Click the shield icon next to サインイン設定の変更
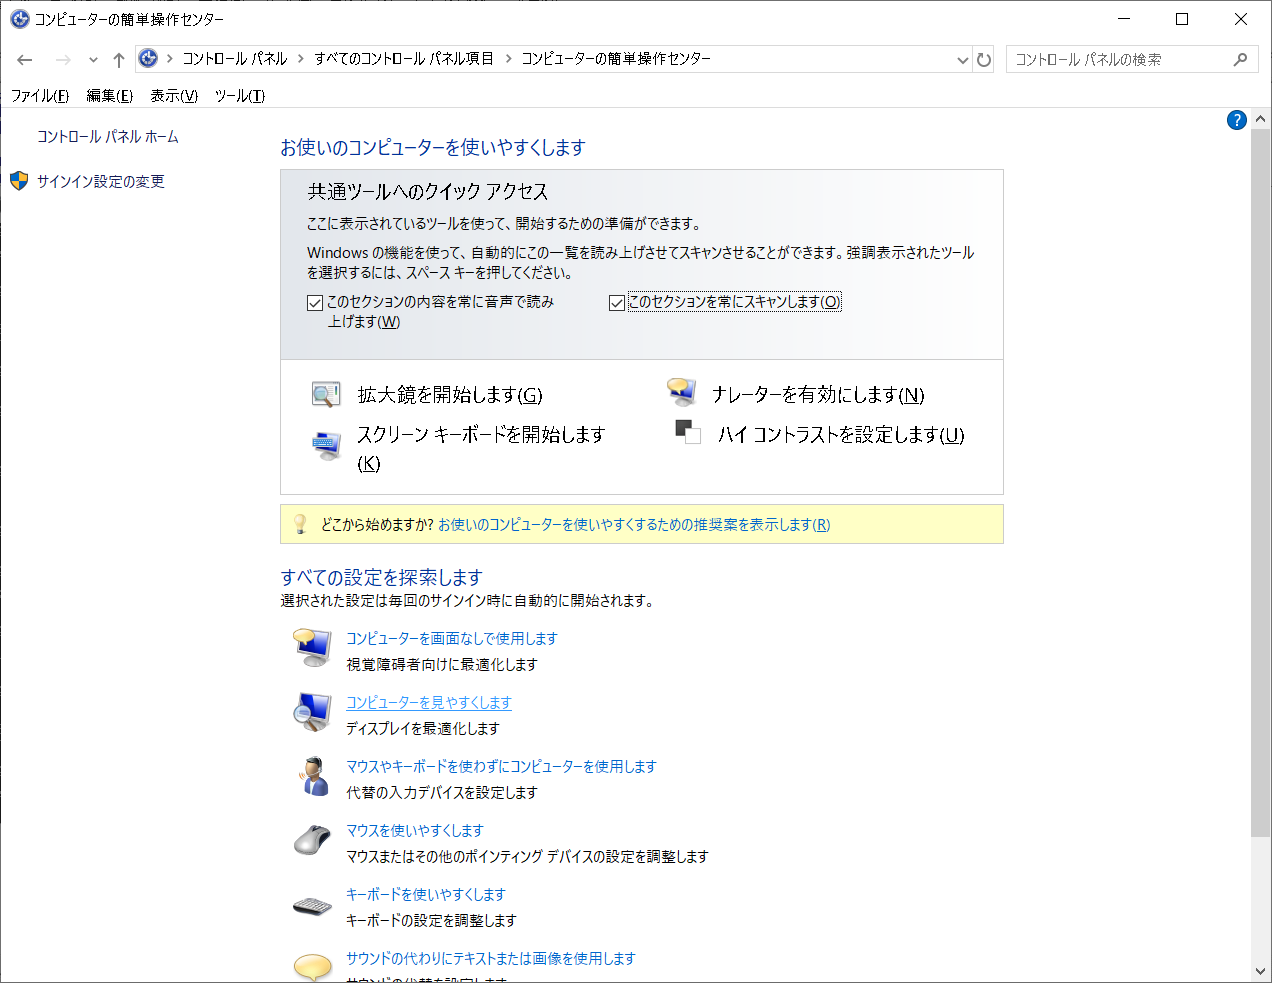Screen dimensions: 1272x983 (20, 181)
